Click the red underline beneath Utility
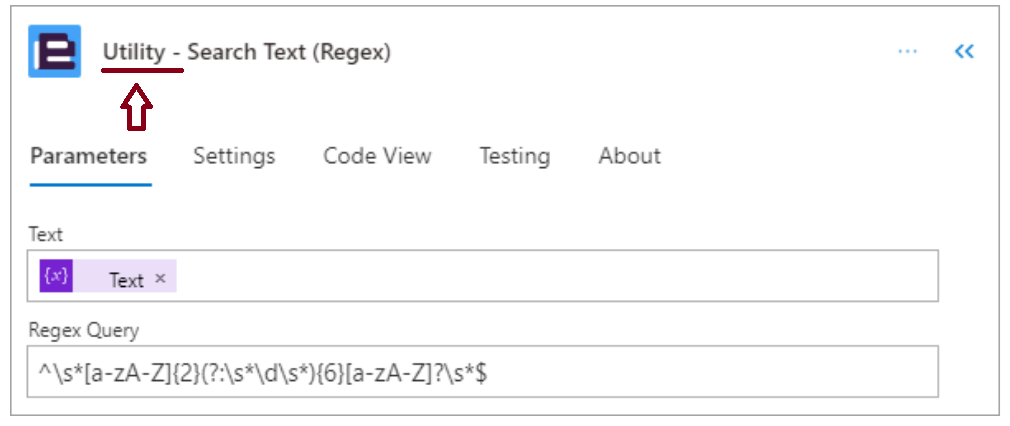The image size is (1010, 426). pos(143,70)
